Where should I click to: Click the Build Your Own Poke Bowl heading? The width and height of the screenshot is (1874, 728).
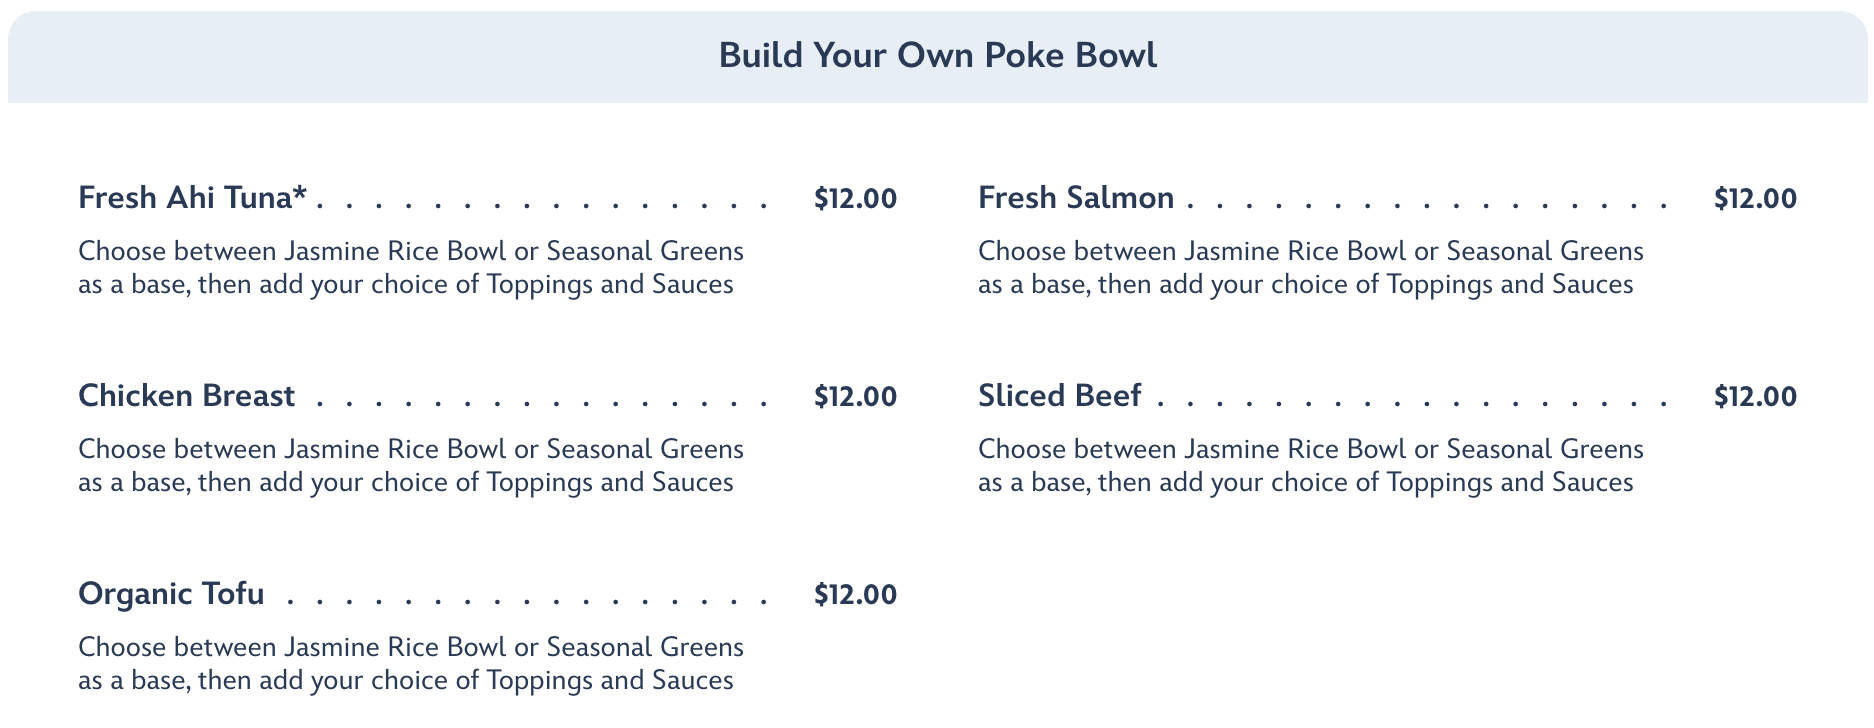(937, 55)
